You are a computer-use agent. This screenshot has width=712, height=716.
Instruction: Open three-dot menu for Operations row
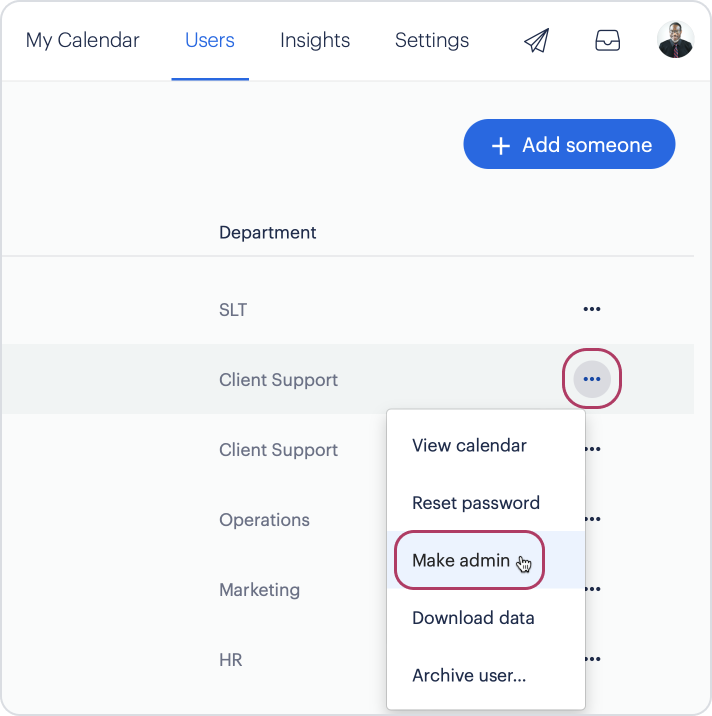click(x=593, y=519)
